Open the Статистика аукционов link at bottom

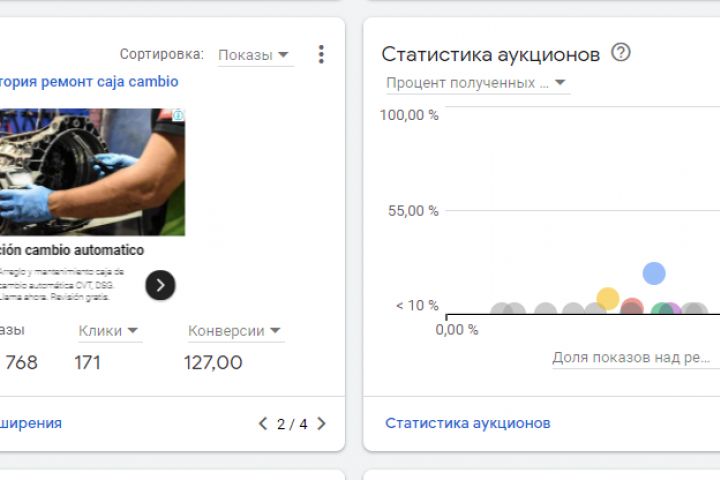click(x=467, y=423)
